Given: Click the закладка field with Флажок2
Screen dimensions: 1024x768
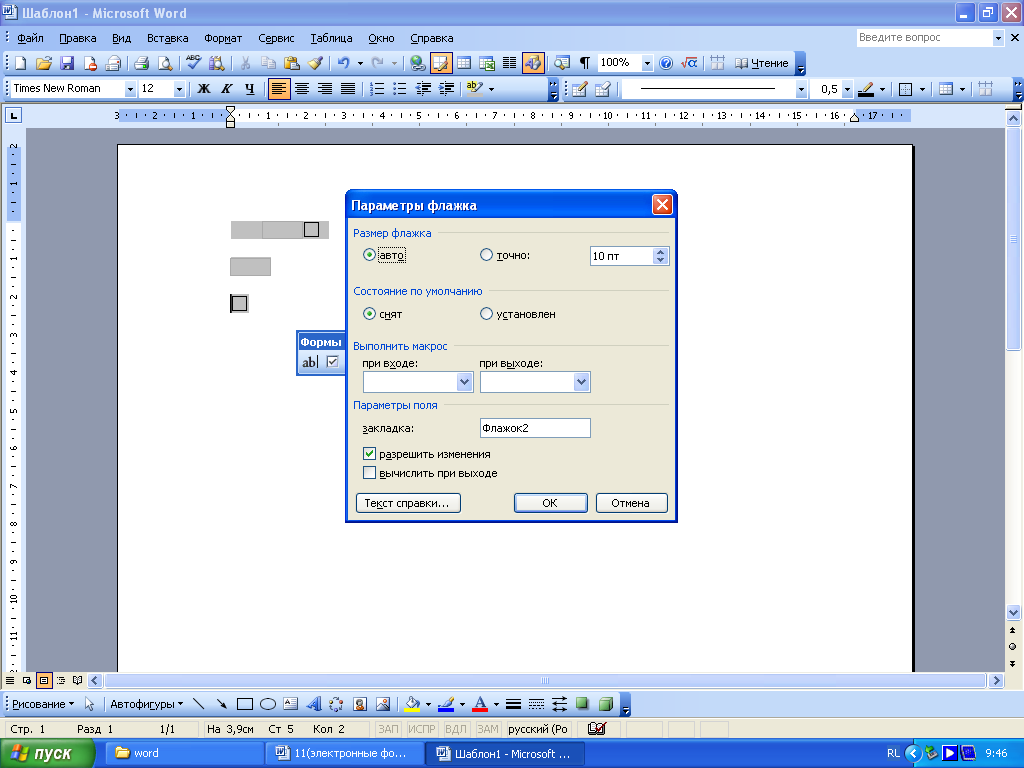Looking at the screenshot, I should click(535, 428).
